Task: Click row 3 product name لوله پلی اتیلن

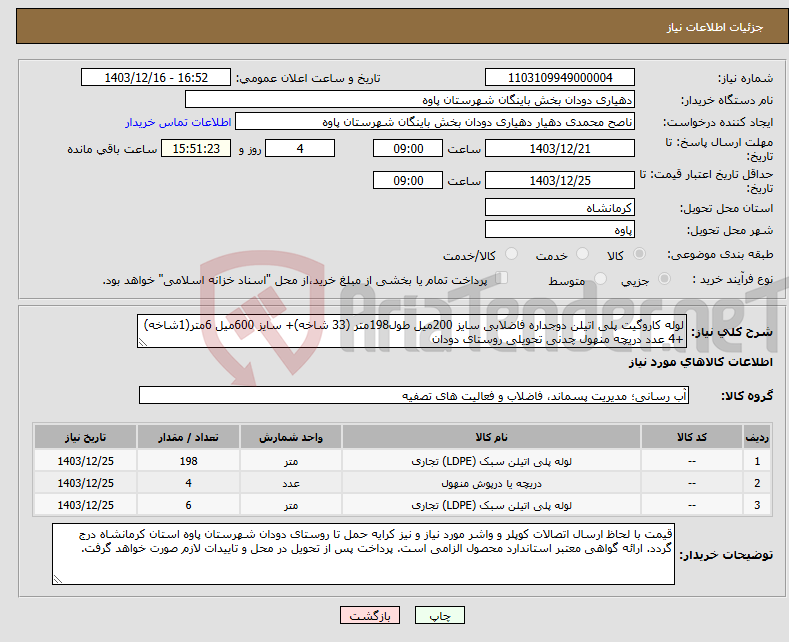Action: coord(491,505)
